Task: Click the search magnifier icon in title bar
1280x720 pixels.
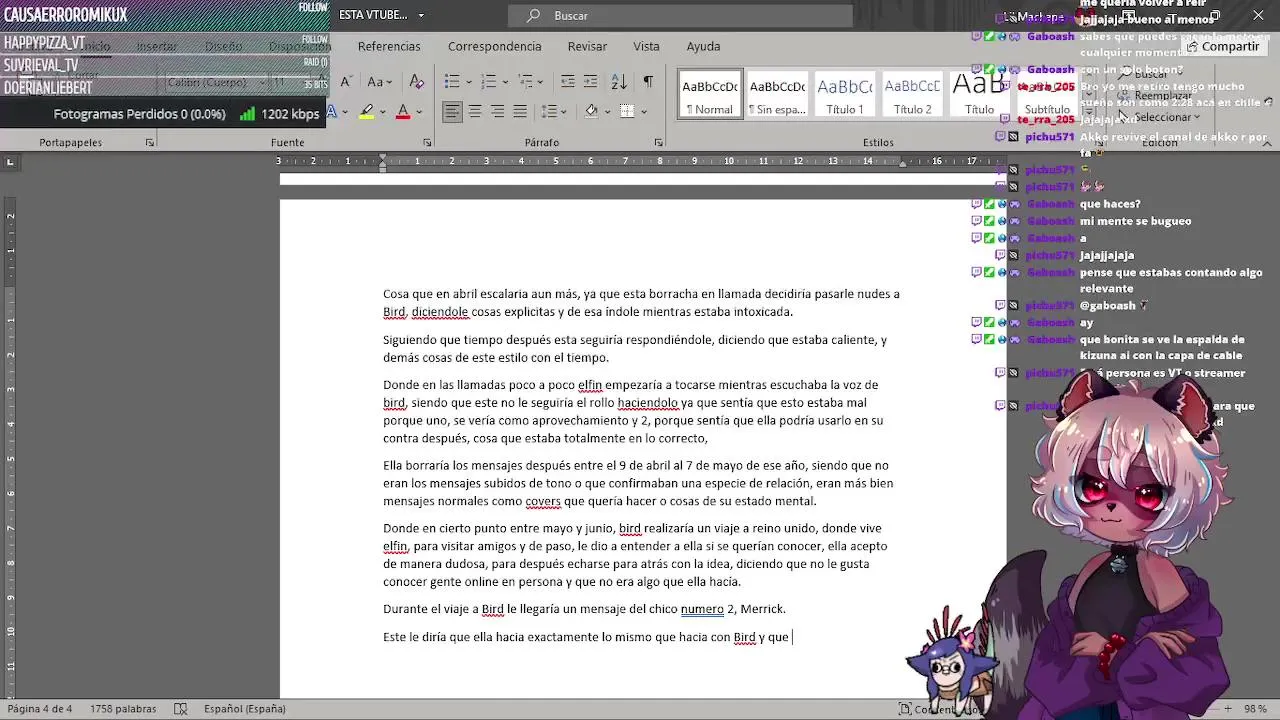Action: pos(534,15)
